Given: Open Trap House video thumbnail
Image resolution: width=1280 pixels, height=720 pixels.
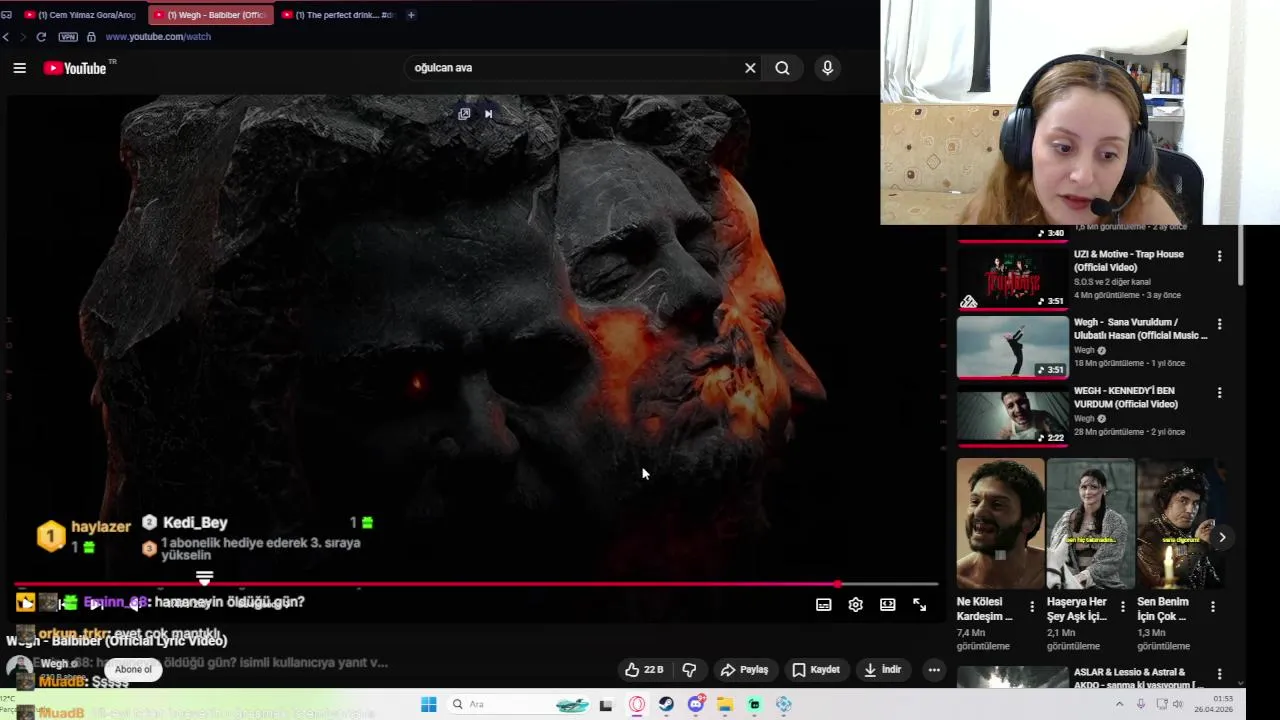Looking at the screenshot, I should click(1012, 277).
